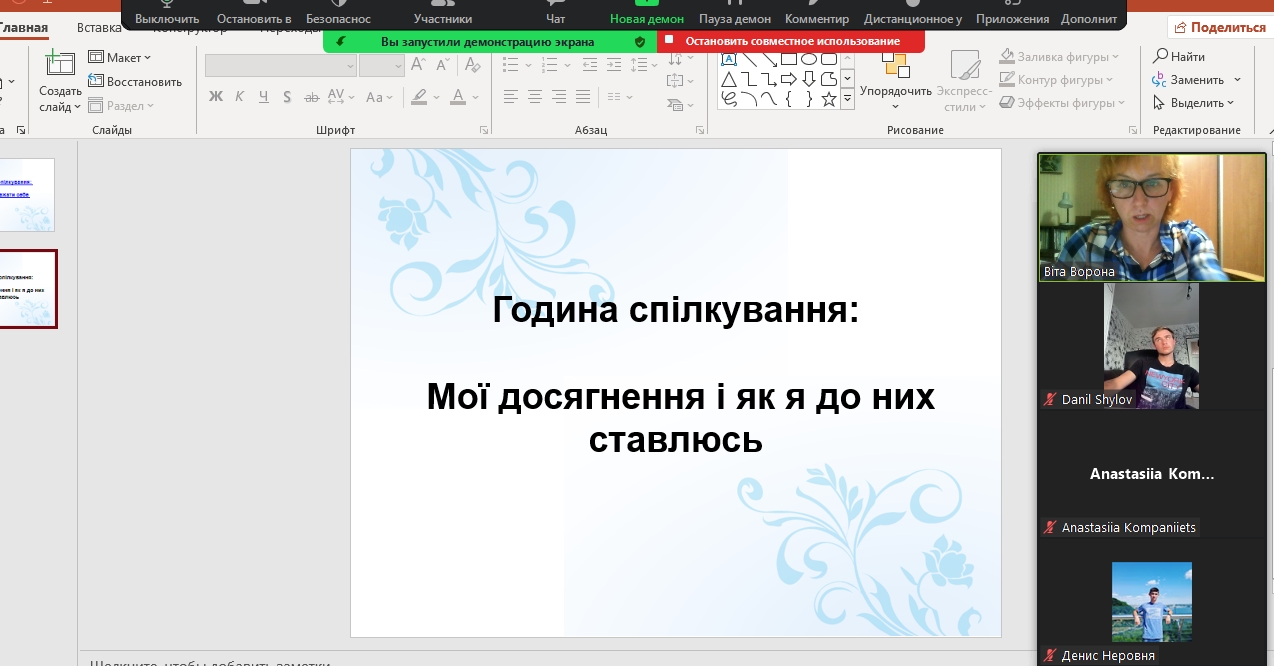
Task: Select the upper slide thumbnail with links
Action: click(27, 195)
